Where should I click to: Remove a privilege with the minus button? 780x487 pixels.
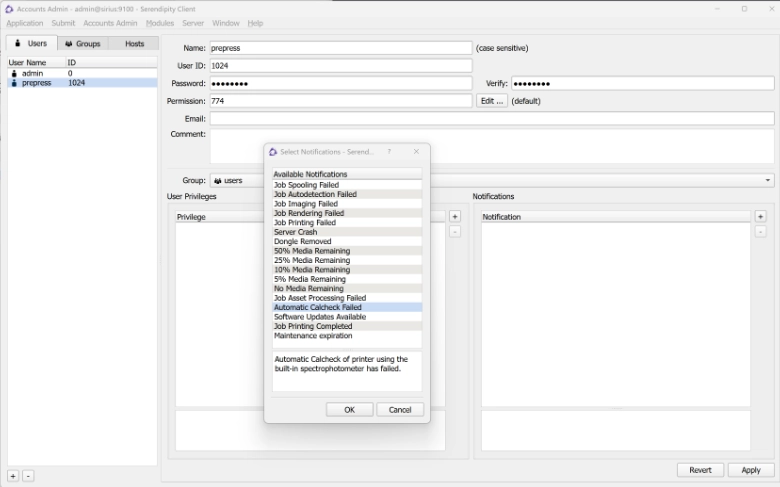coord(455,231)
